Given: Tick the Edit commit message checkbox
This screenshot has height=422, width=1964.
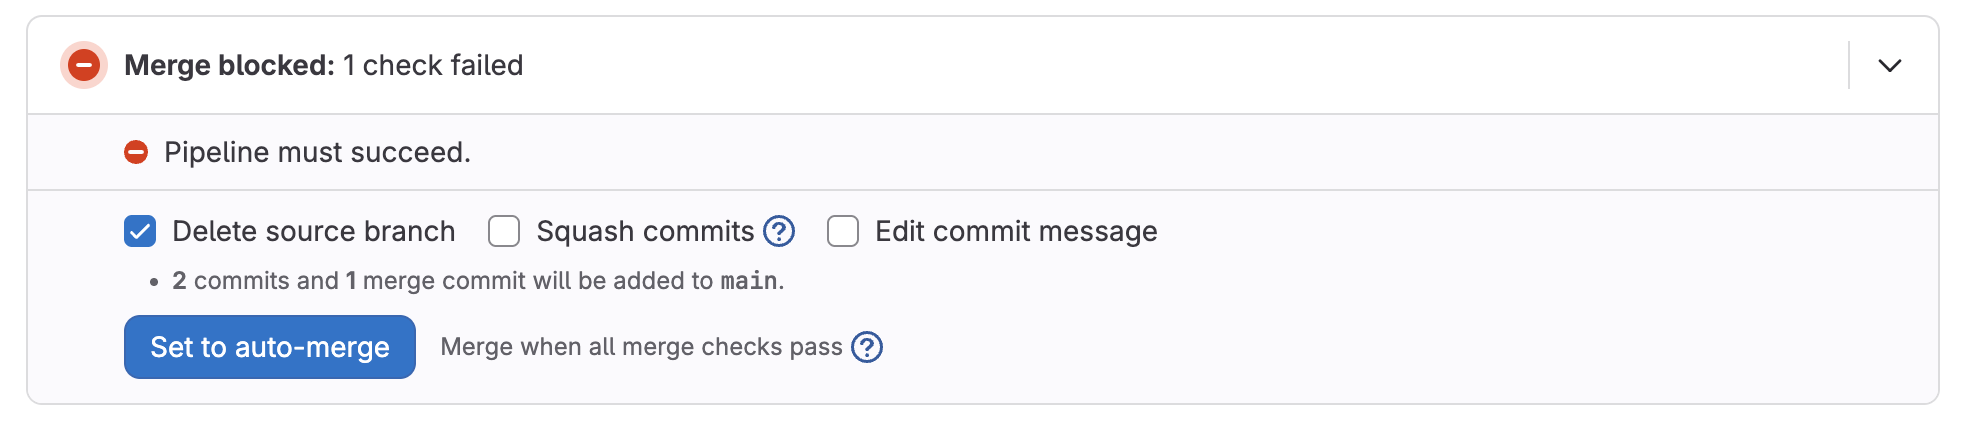Looking at the screenshot, I should point(843,231).
